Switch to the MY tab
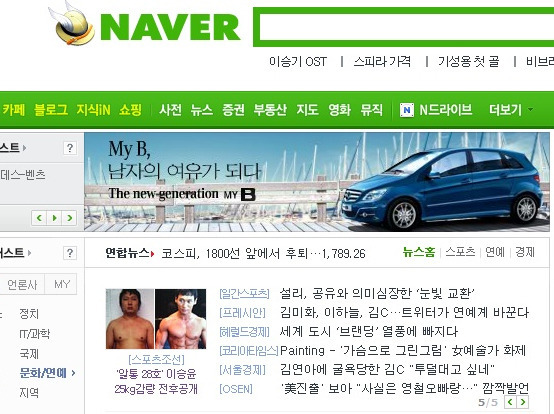The image size is (554, 414). click(61, 284)
